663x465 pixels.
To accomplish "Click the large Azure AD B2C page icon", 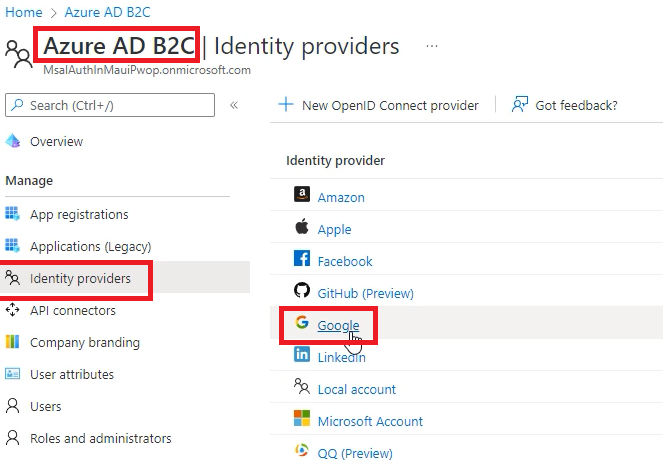I will click(x=18, y=54).
